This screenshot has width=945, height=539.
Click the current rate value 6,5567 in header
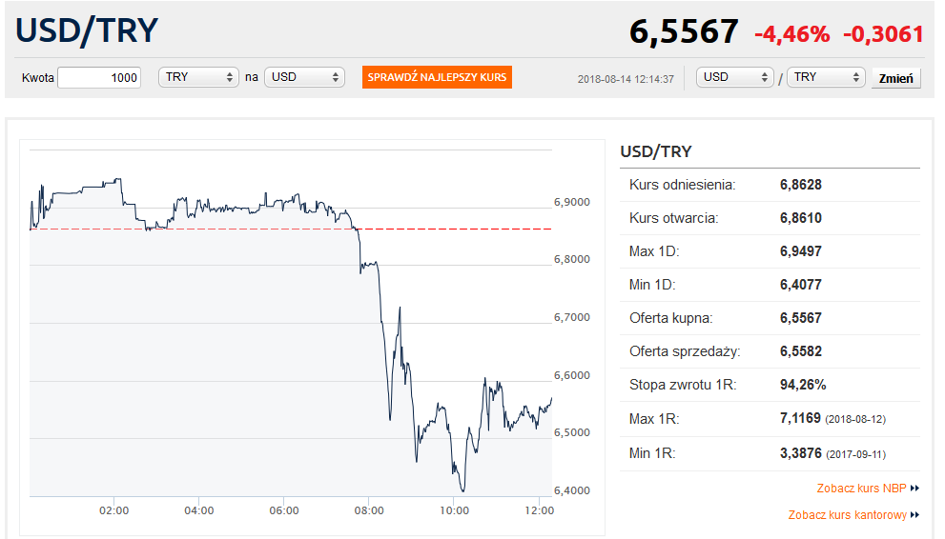[x=683, y=31]
